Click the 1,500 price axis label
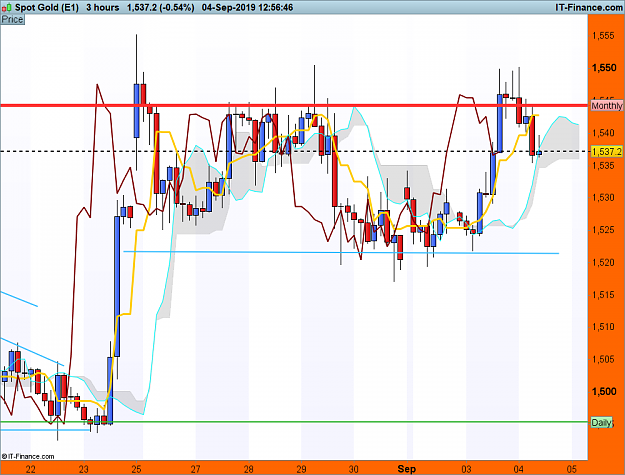The height and width of the screenshot is (475, 625). pos(604,391)
